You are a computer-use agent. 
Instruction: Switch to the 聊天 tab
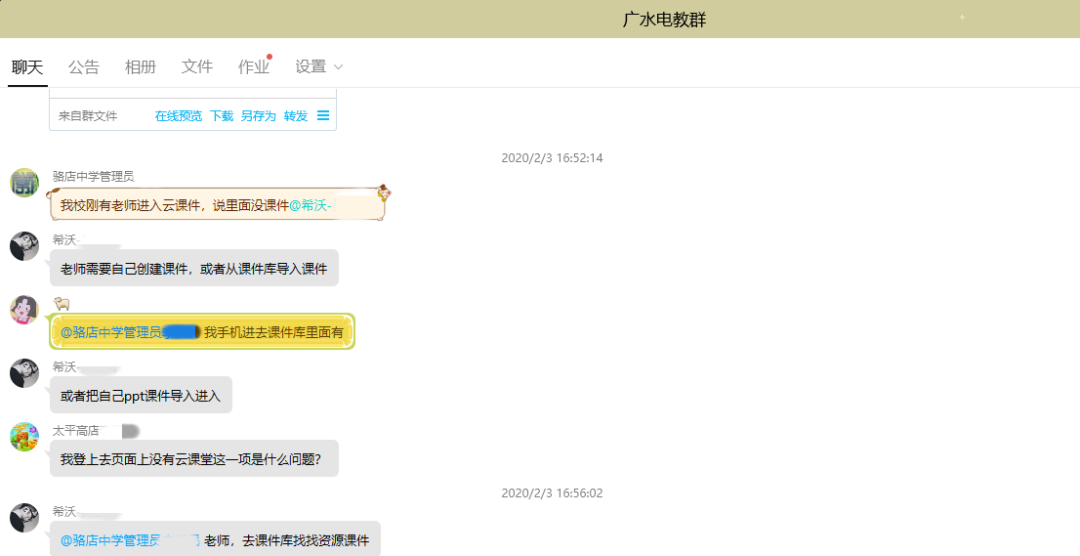click(x=28, y=67)
